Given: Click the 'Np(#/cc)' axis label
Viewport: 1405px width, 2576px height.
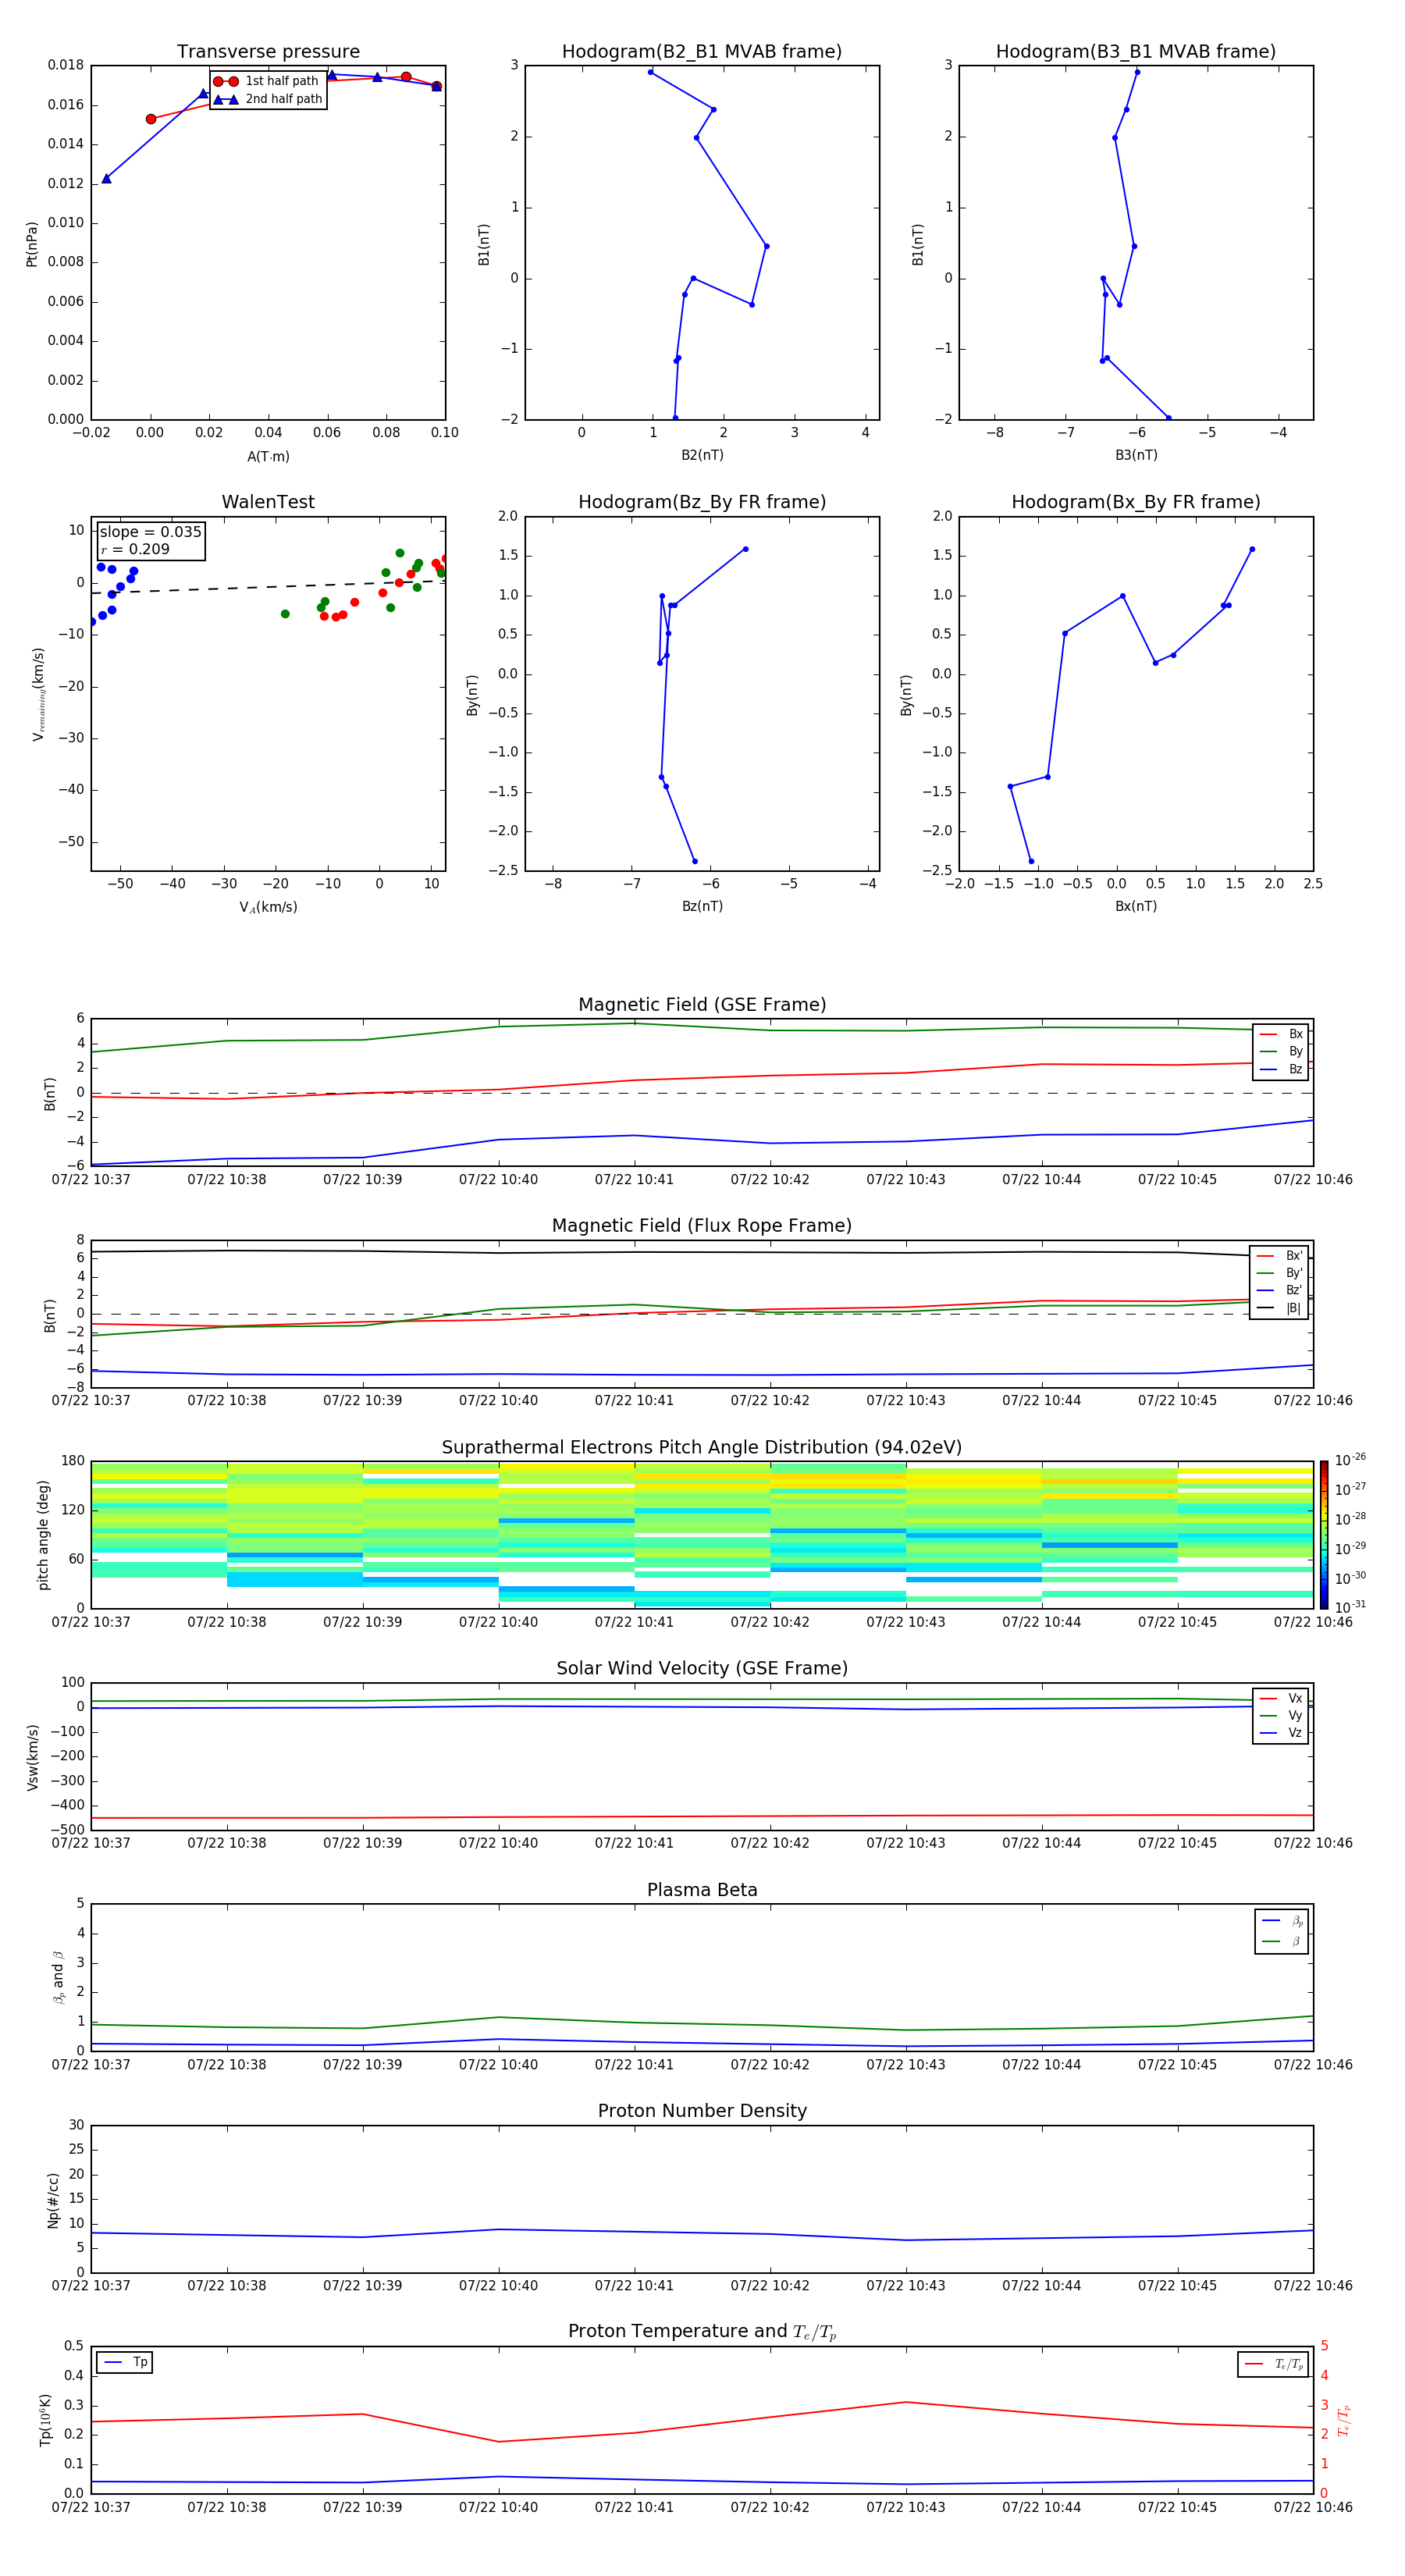Looking at the screenshot, I should [53, 2200].
